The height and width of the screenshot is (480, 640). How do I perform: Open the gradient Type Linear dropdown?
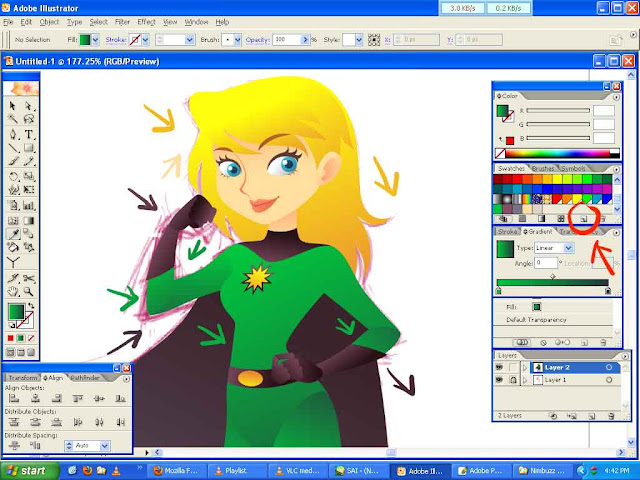click(569, 248)
